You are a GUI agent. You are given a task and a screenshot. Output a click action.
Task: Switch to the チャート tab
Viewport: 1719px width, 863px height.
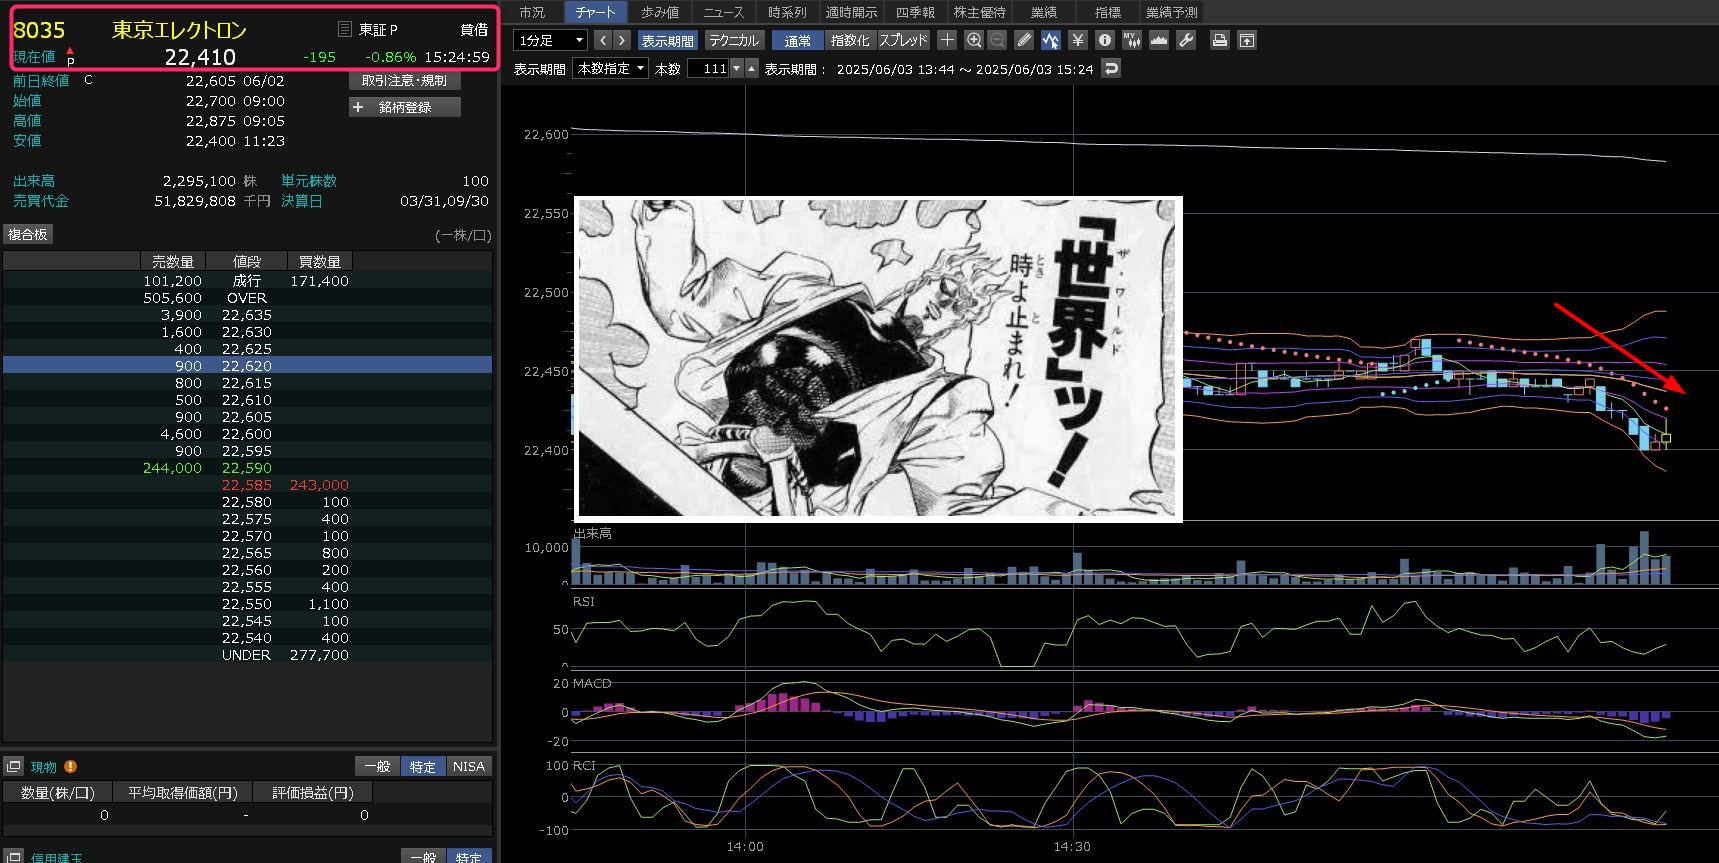(595, 12)
